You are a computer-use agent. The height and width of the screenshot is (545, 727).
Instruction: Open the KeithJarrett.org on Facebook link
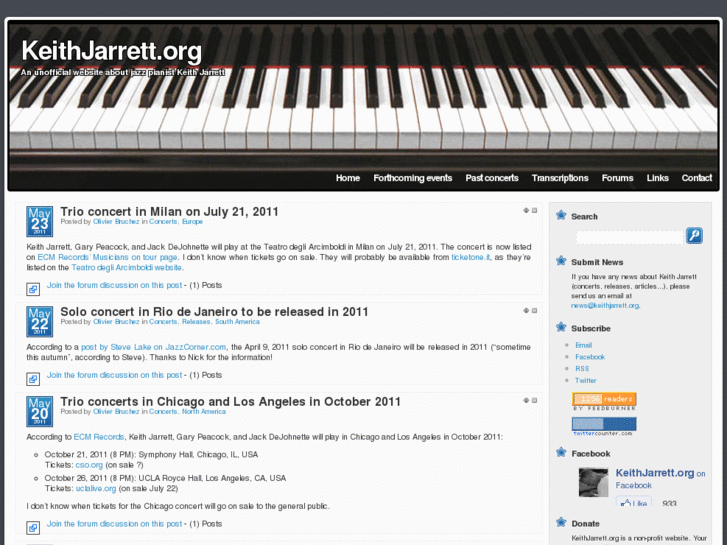click(660, 479)
